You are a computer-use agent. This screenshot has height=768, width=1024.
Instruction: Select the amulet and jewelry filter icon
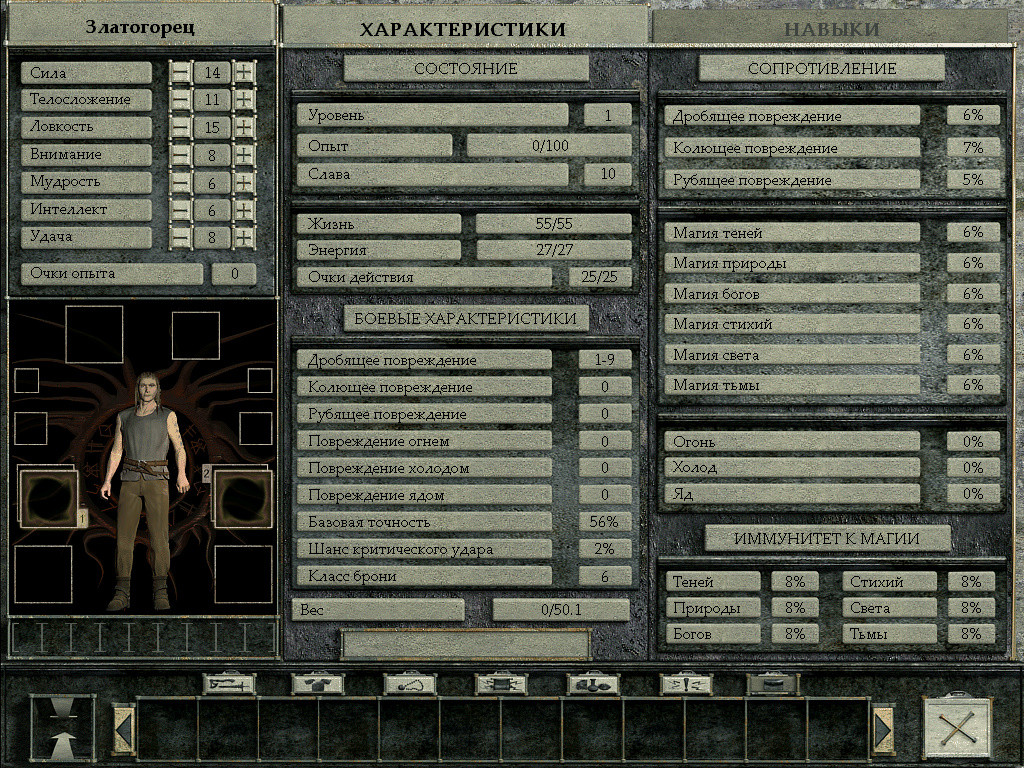click(x=411, y=684)
